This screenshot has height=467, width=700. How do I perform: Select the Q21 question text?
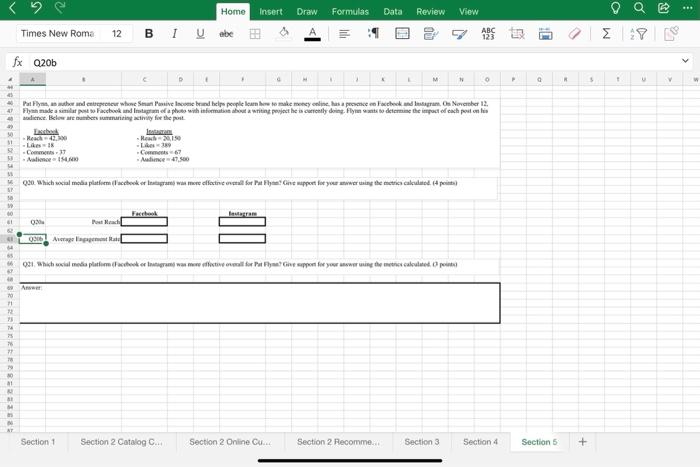[240, 264]
